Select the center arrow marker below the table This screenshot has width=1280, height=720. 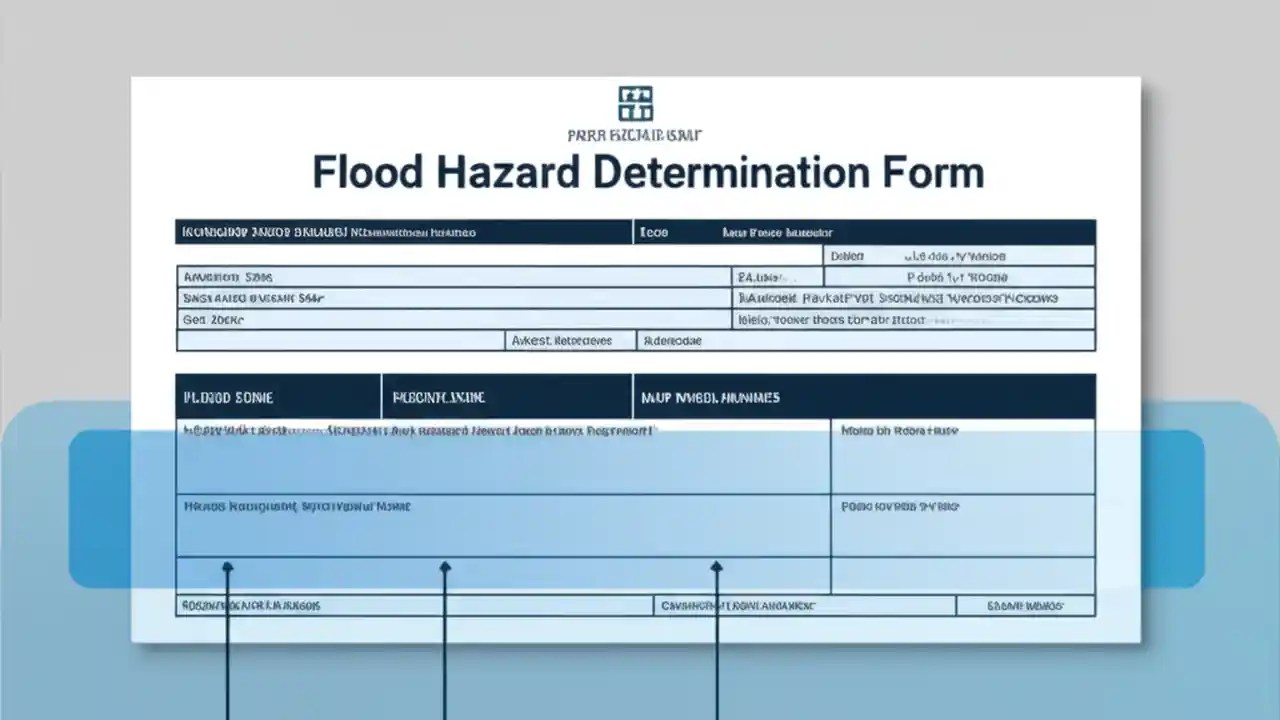click(445, 568)
